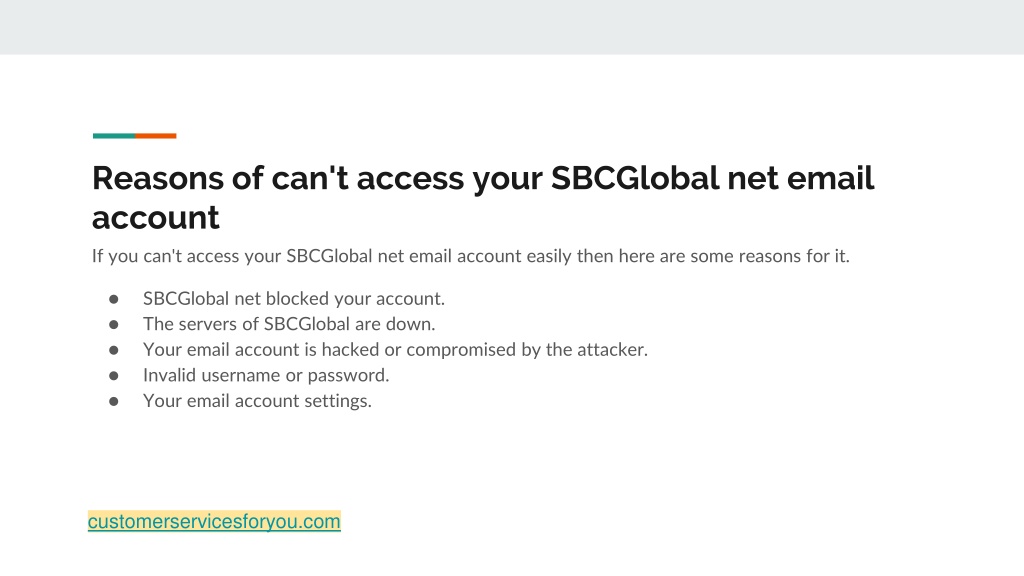Click the bullet dot before 'SBCGlobal net blocked'
This screenshot has height=576, width=1024.
(114, 299)
